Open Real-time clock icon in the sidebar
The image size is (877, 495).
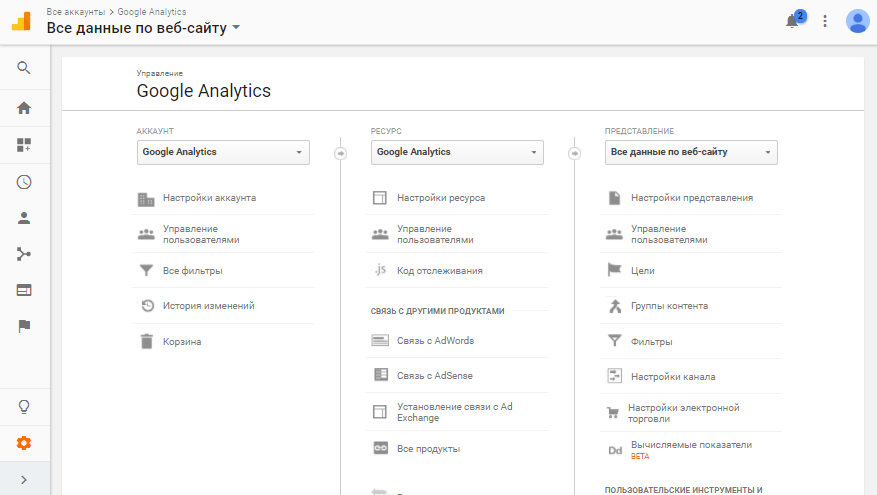point(24,182)
